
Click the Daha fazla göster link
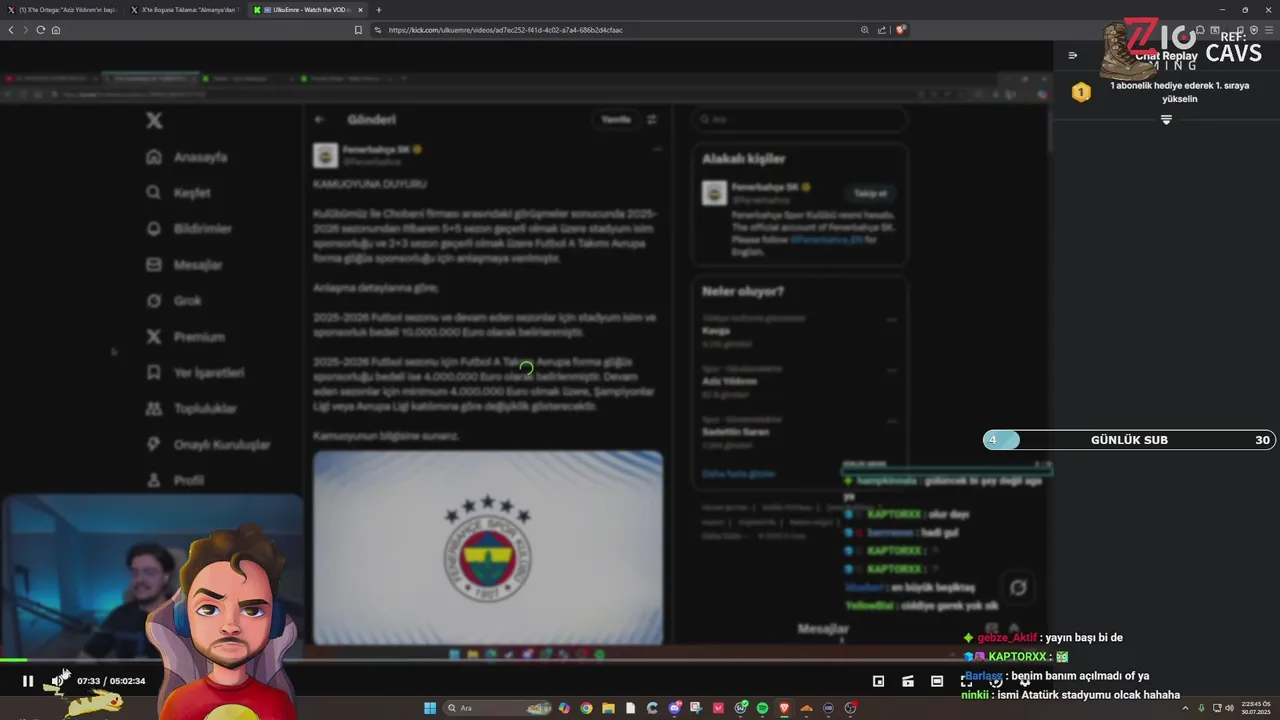(x=738, y=474)
